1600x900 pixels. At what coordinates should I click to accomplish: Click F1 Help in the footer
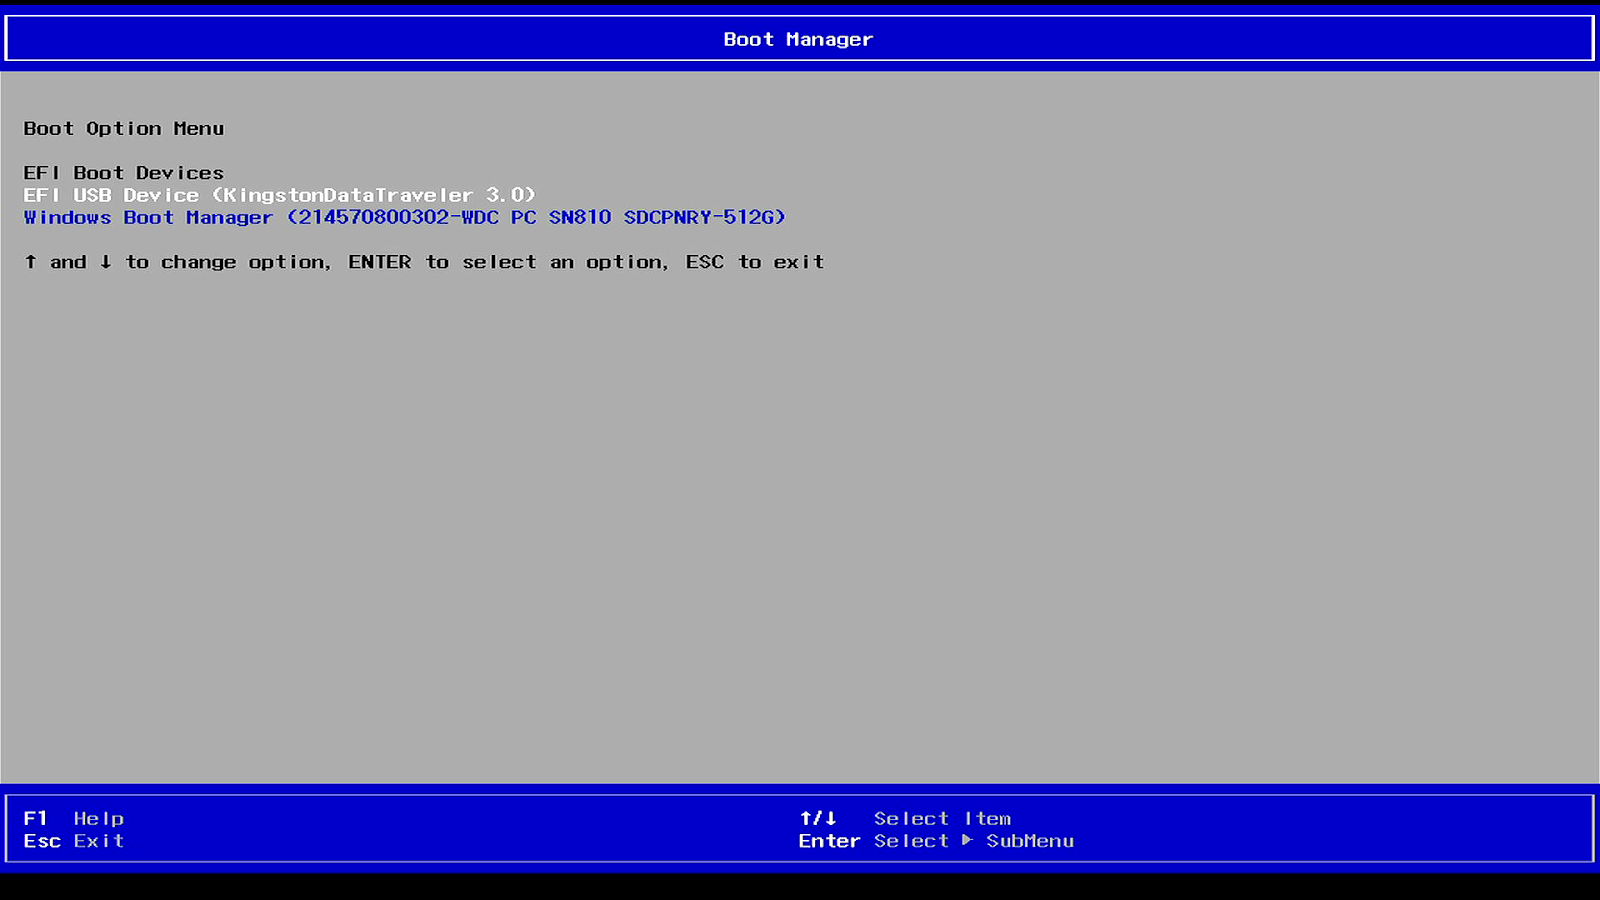tap(74, 819)
